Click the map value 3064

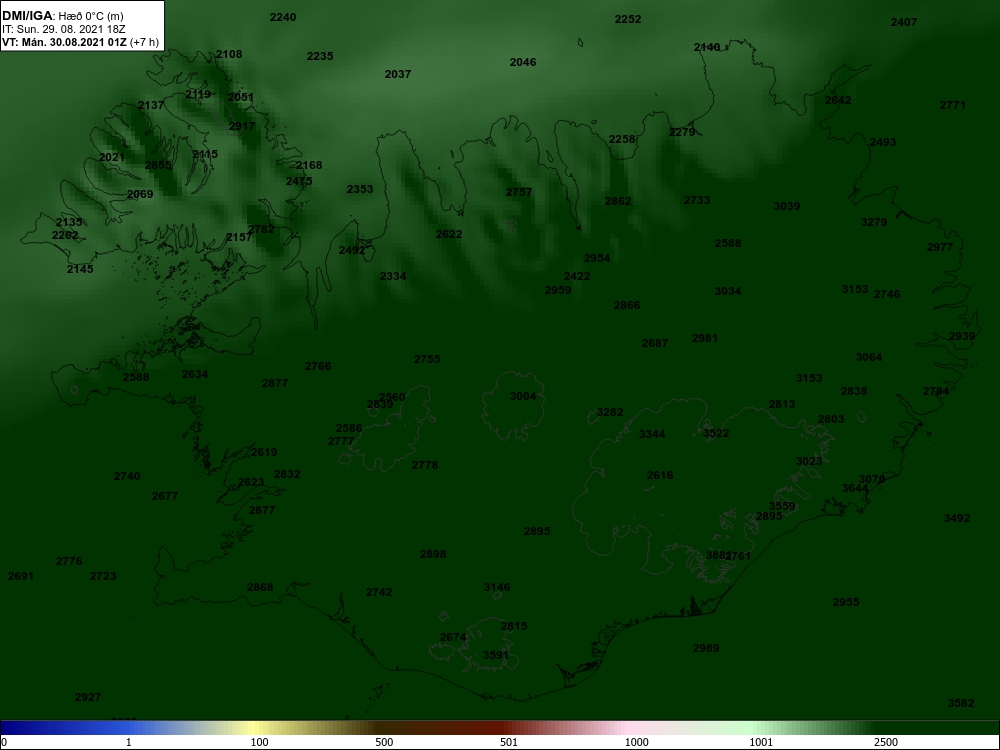point(869,357)
